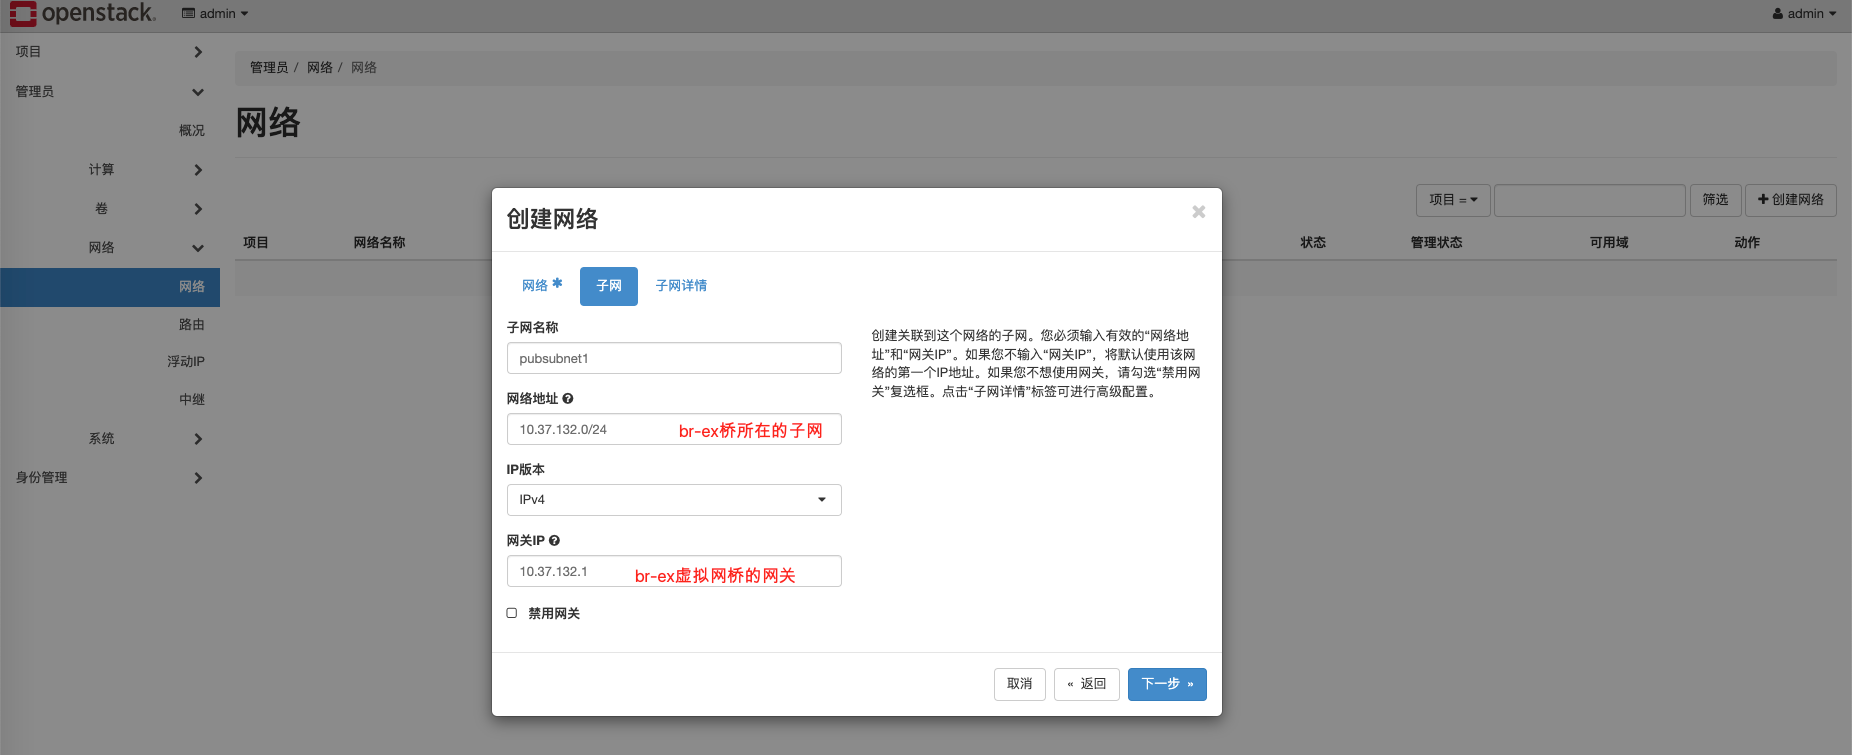Click into the 子网名称 input field
The height and width of the screenshot is (755, 1852).
coord(674,358)
